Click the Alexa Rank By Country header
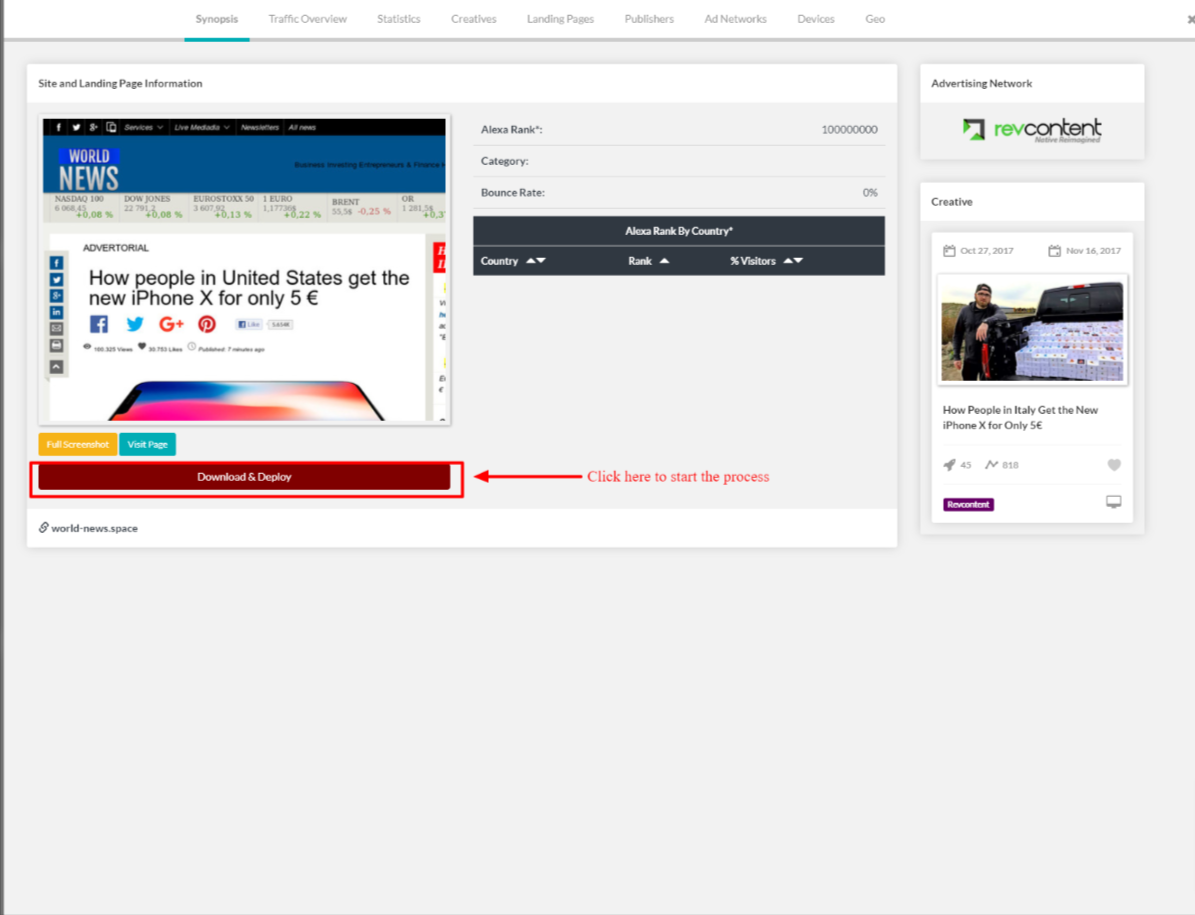The width and height of the screenshot is (1195, 915). (x=679, y=231)
